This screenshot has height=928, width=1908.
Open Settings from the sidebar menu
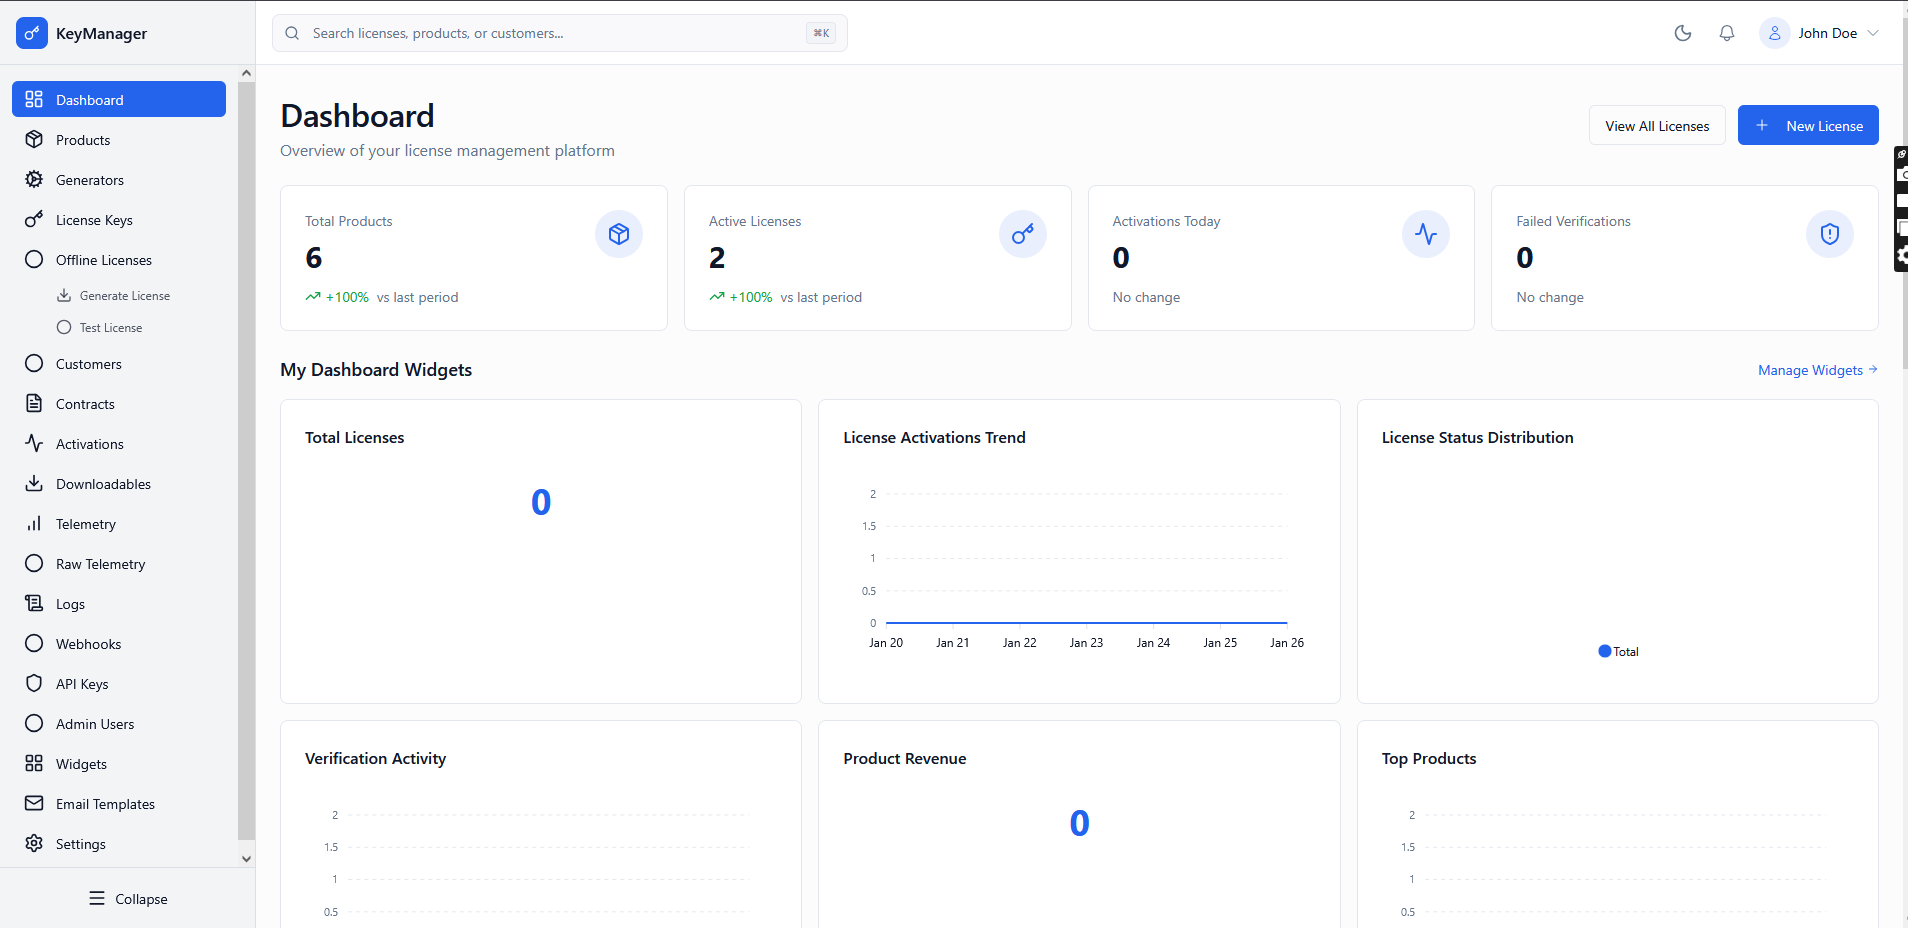click(81, 843)
